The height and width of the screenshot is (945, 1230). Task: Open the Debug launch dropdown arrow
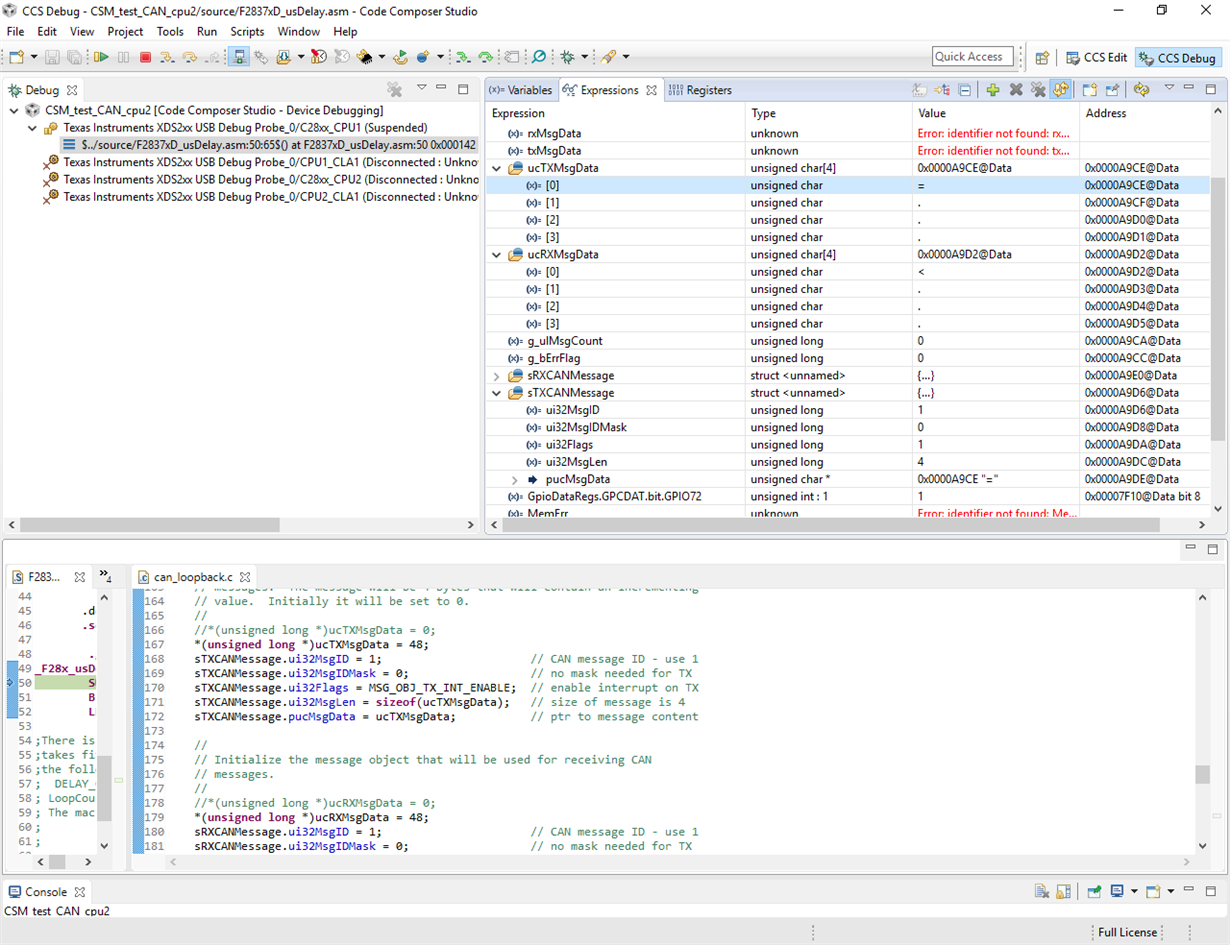point(584,57)
